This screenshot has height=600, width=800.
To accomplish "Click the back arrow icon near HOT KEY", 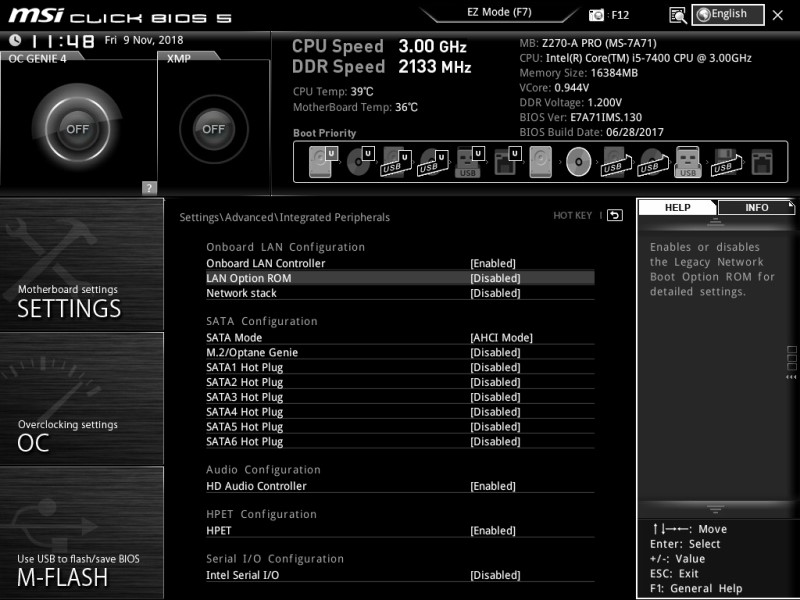I will tap(615, 215).
